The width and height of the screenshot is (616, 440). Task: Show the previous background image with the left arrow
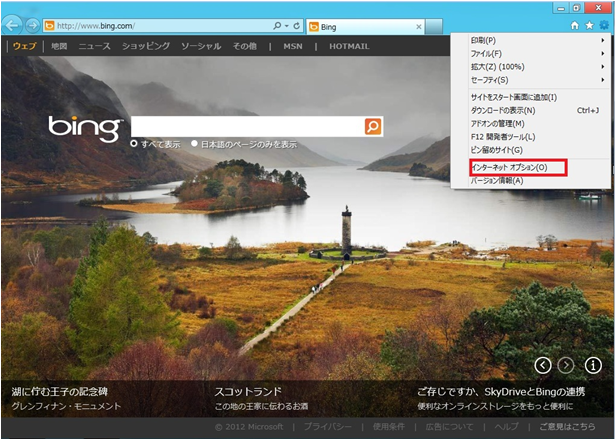(x=543, y=365)
